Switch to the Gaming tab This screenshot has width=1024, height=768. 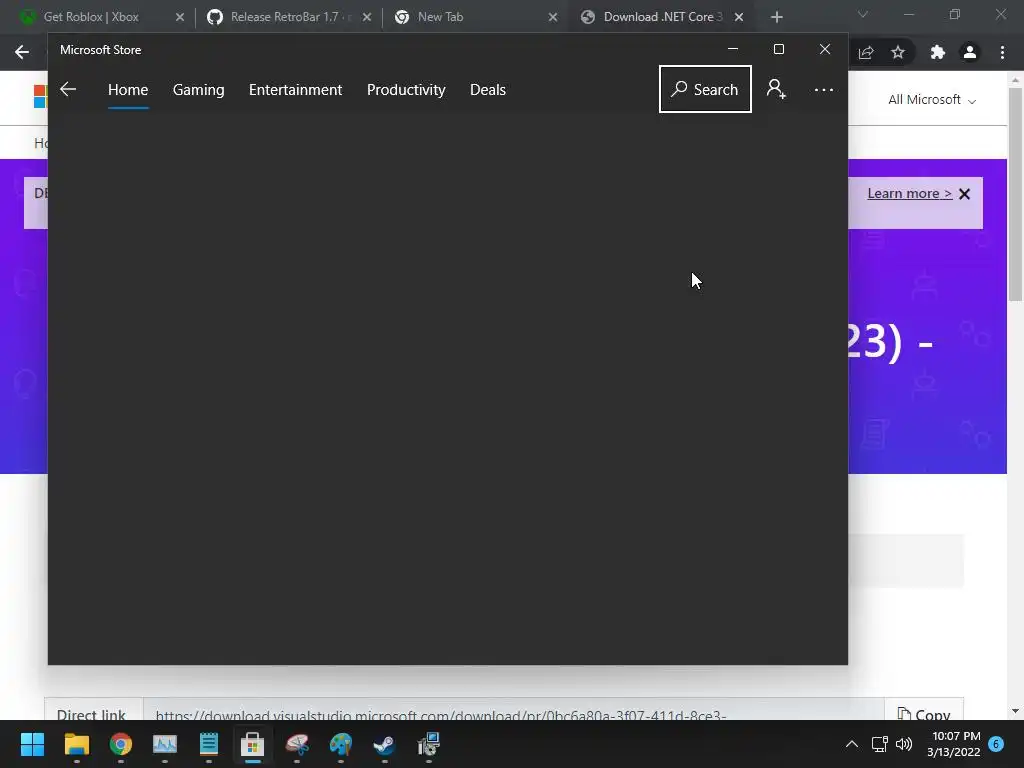[199, 89]
